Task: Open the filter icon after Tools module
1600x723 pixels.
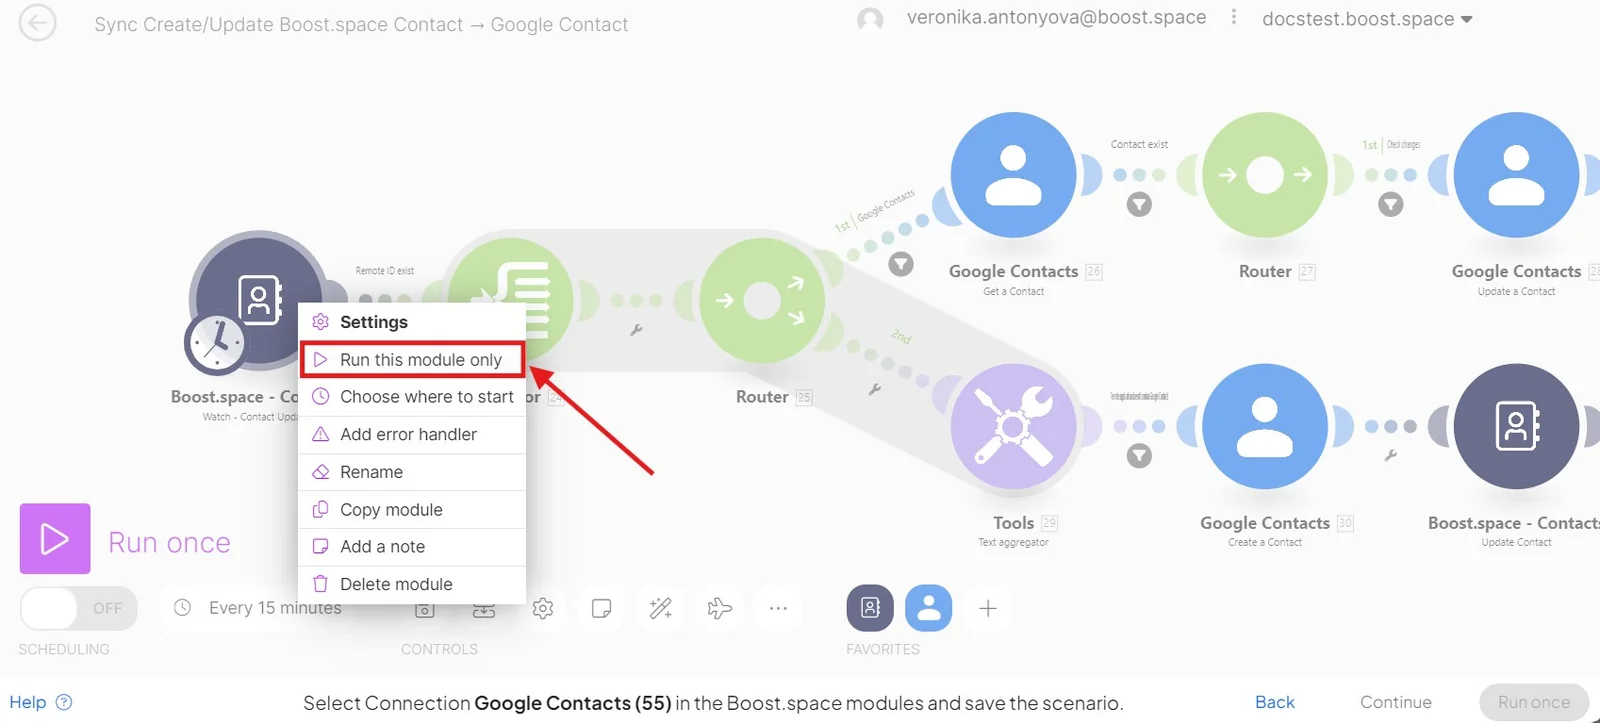Action: point(1139,456)
